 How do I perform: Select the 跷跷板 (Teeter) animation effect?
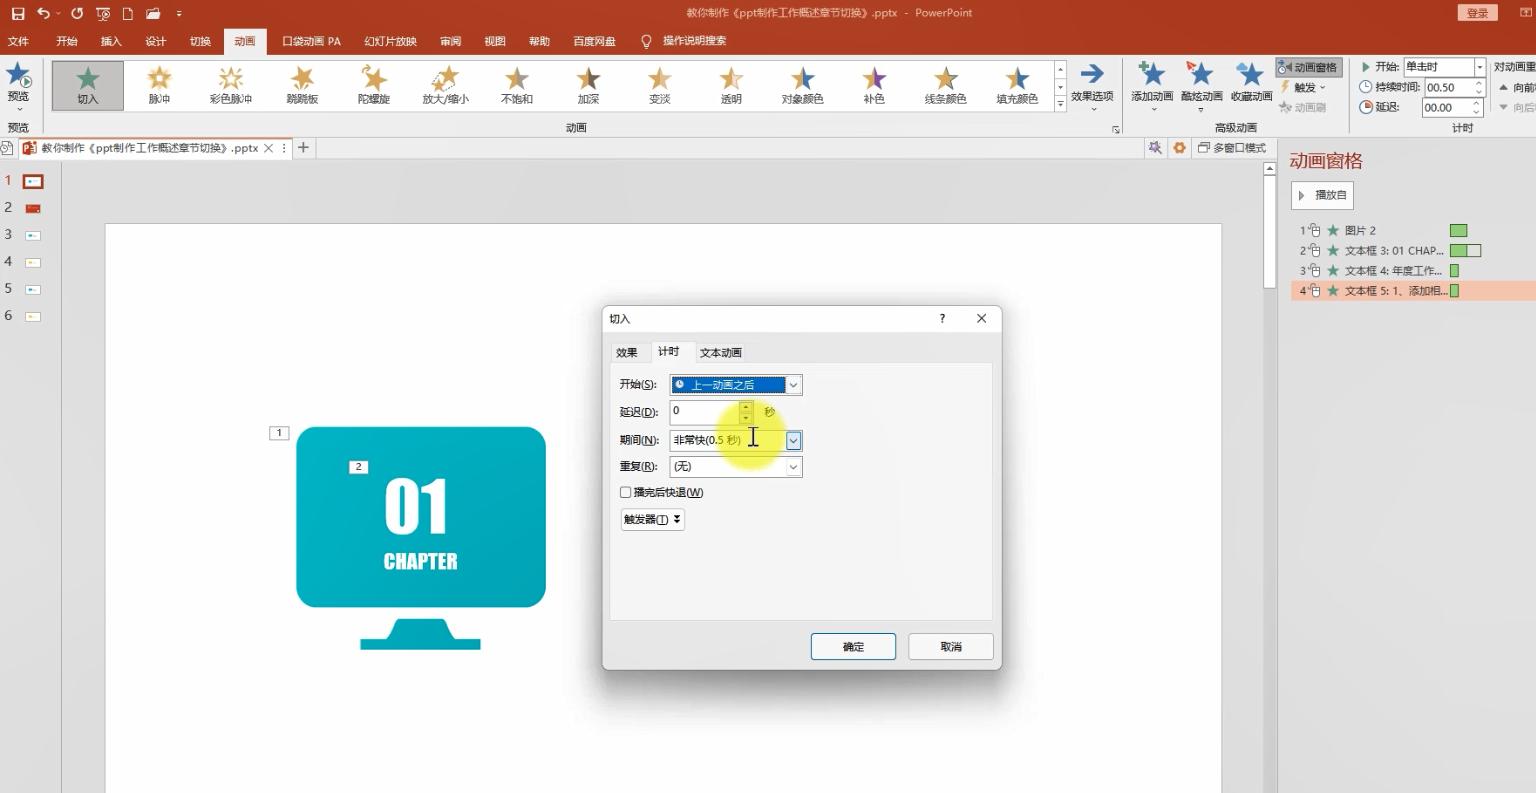pos(302,84)
